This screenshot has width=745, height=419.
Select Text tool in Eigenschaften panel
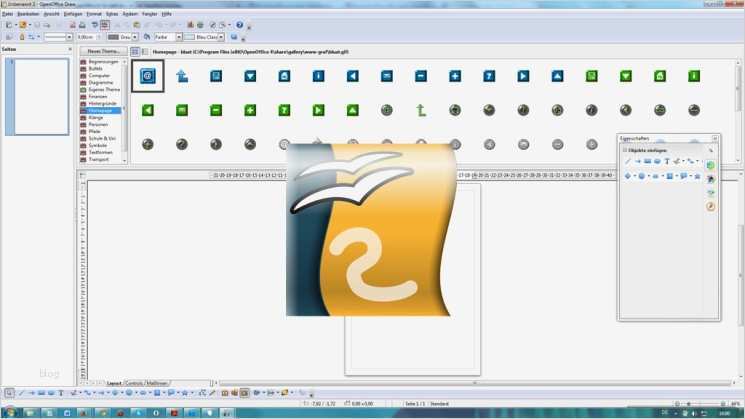[x=667, y=162]
